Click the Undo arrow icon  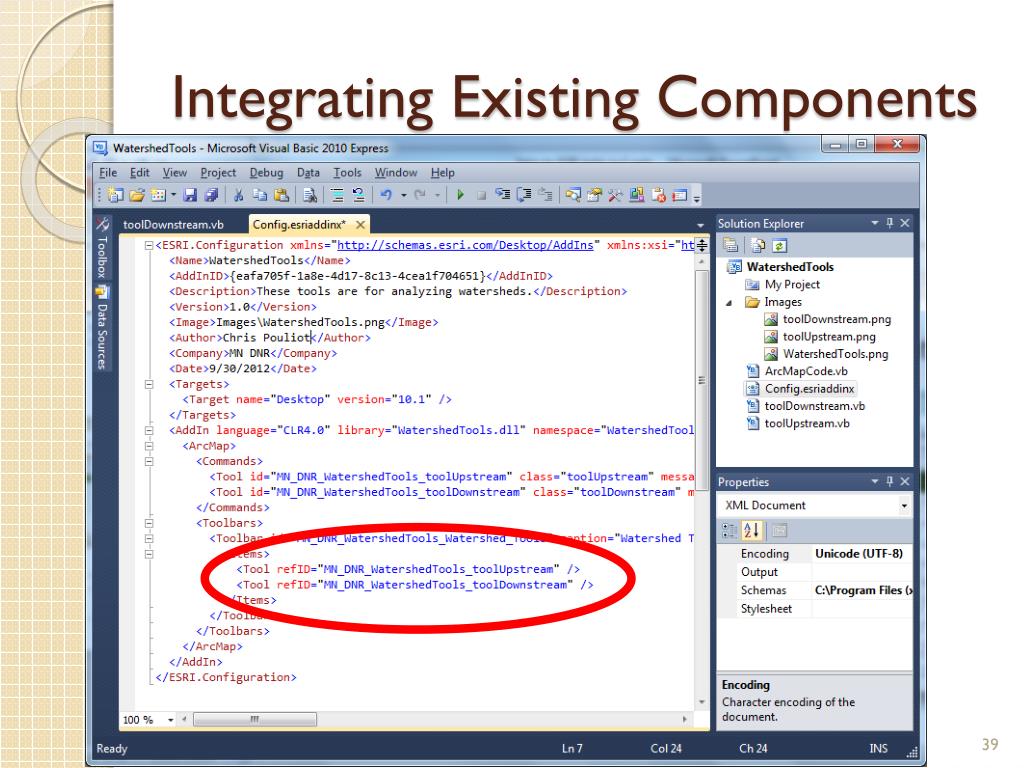click(x=387, y=195)
